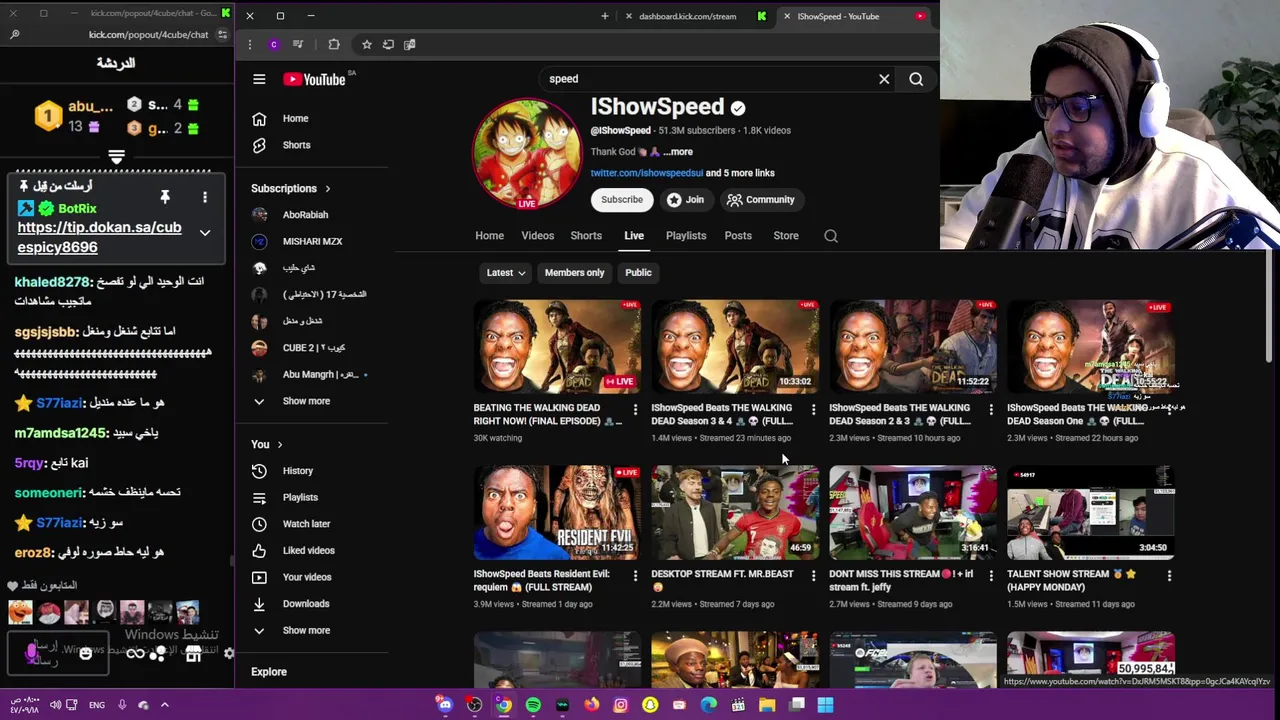Expand the You section arrow

pyautogui.click(x=279, y=445)
